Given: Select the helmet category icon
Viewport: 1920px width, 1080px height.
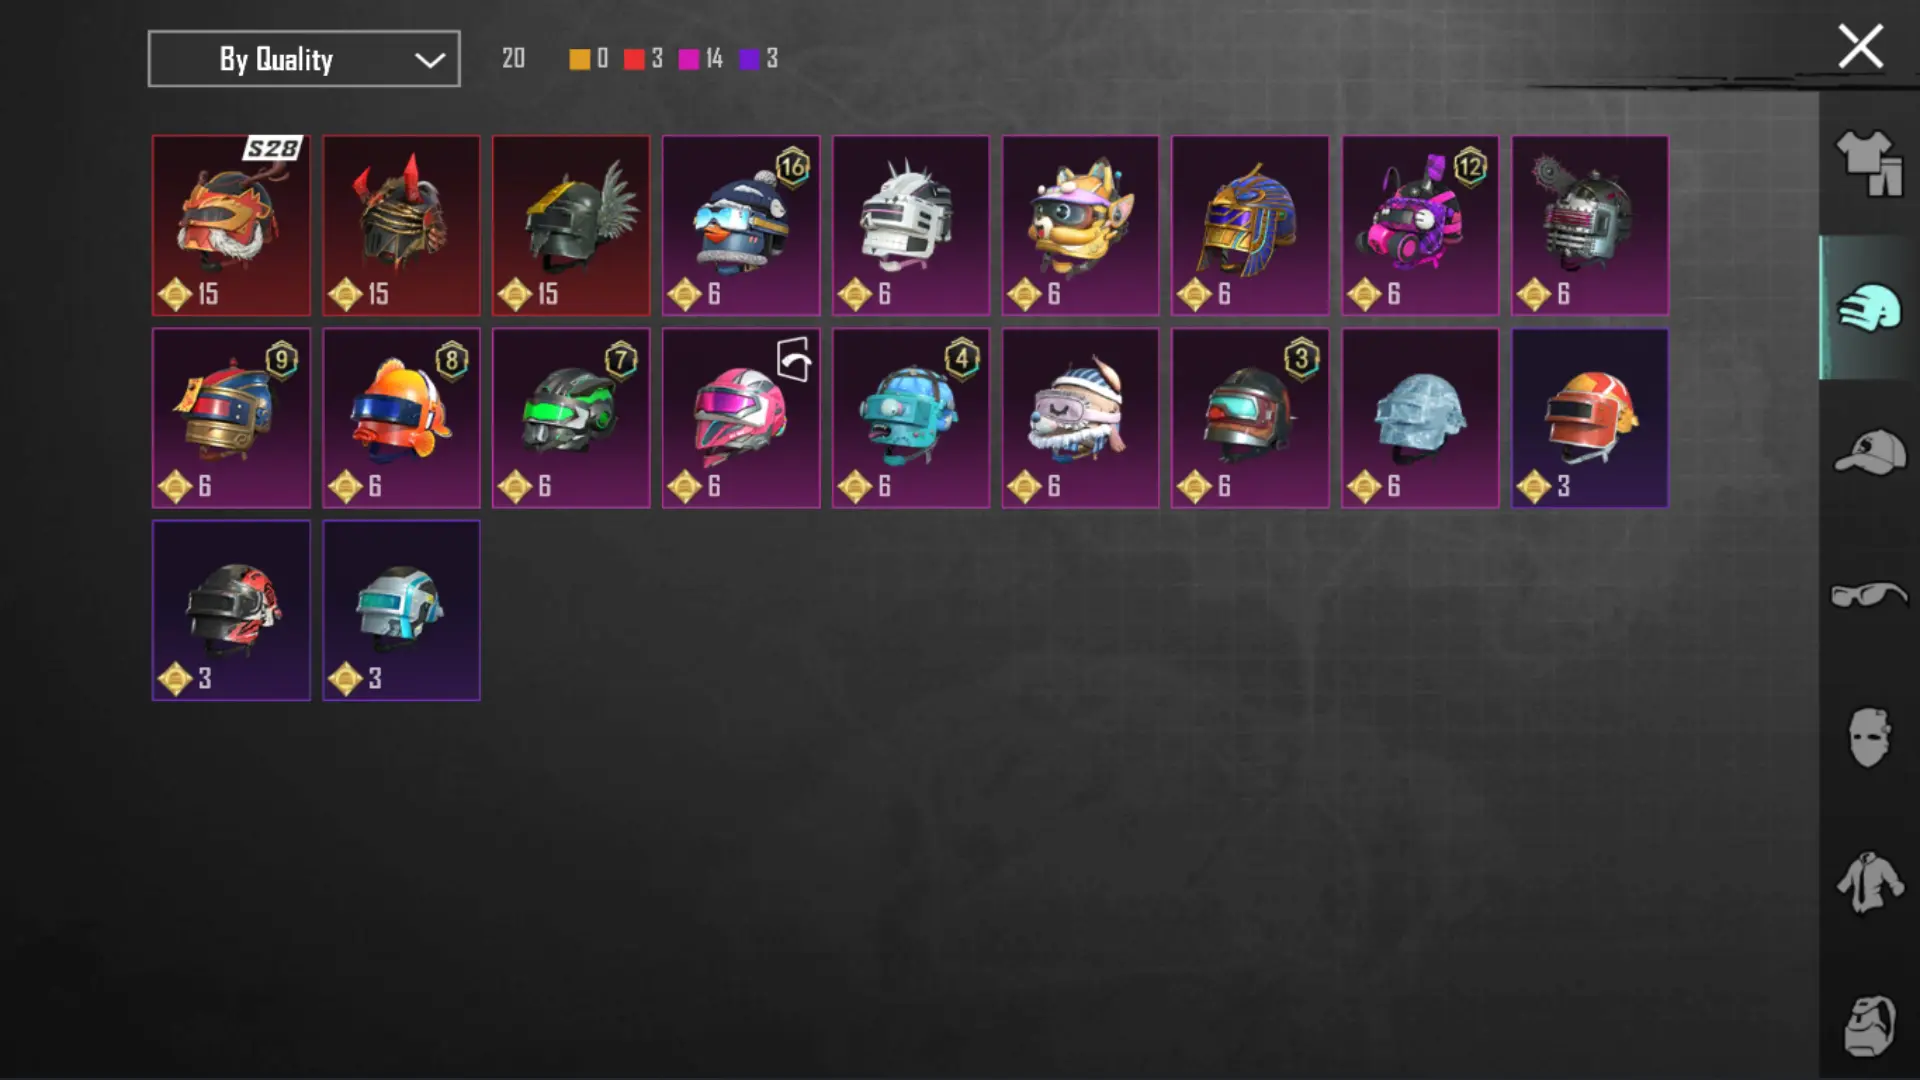Looking at the screenshot, I should click(1869, 308).
